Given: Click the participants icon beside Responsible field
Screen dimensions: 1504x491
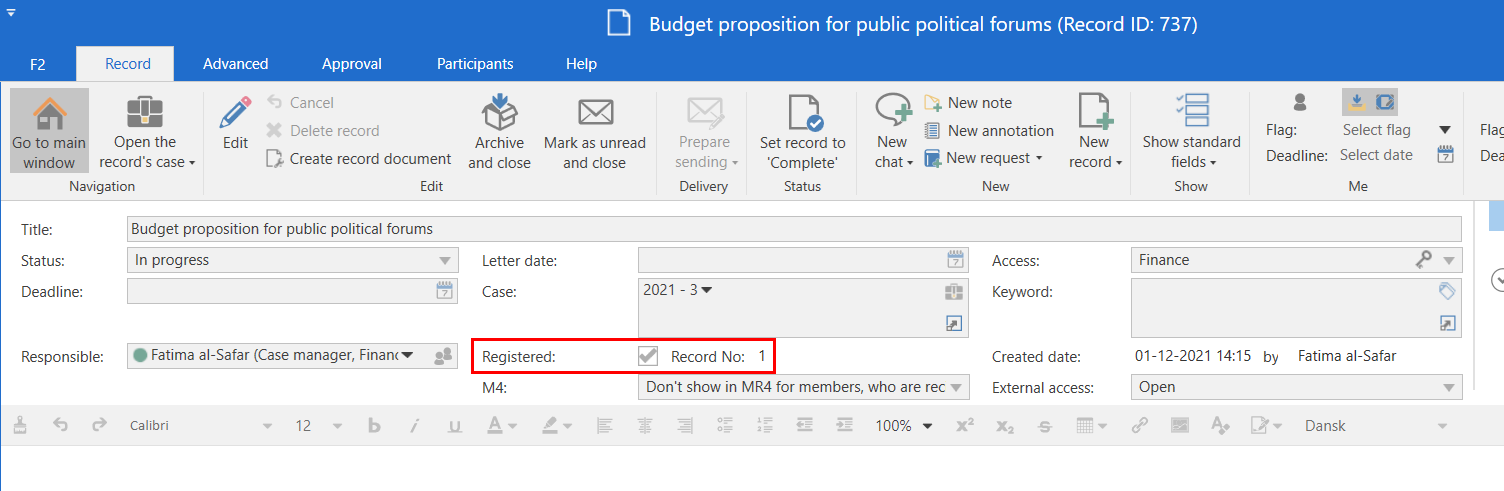Looking at the screenshot, I should click(443, 356).
